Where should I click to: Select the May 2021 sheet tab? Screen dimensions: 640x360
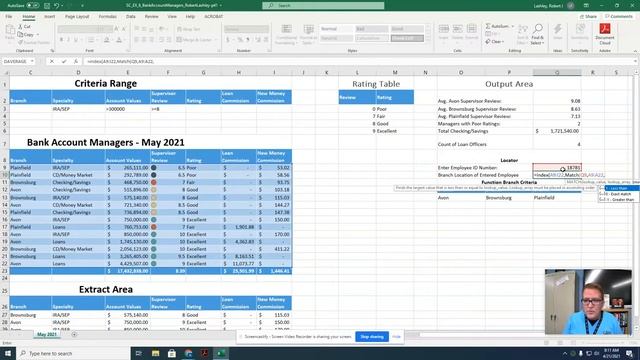point(47,334)
